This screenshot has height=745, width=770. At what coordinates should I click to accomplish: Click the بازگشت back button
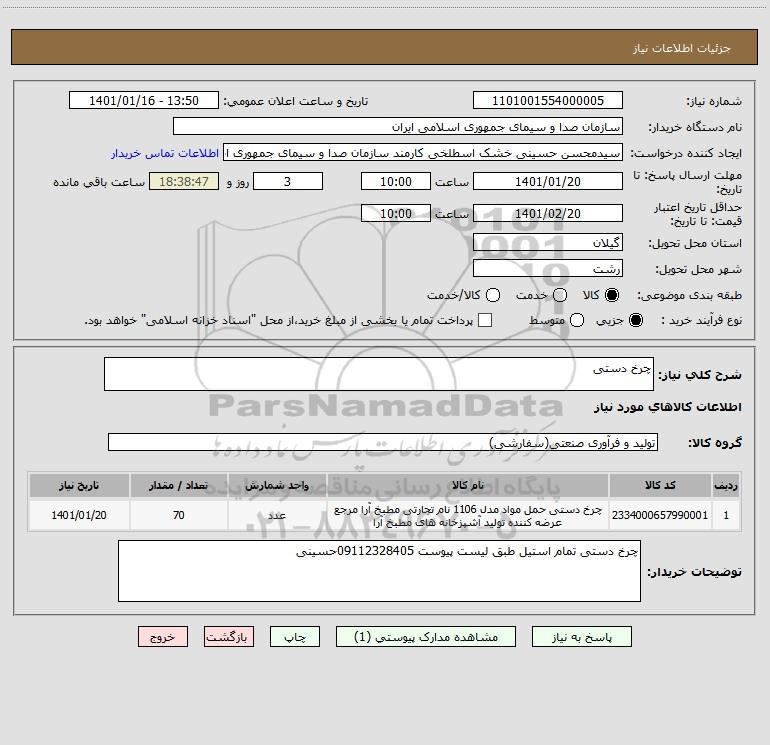pyautogui.click(x=229, y=637)
